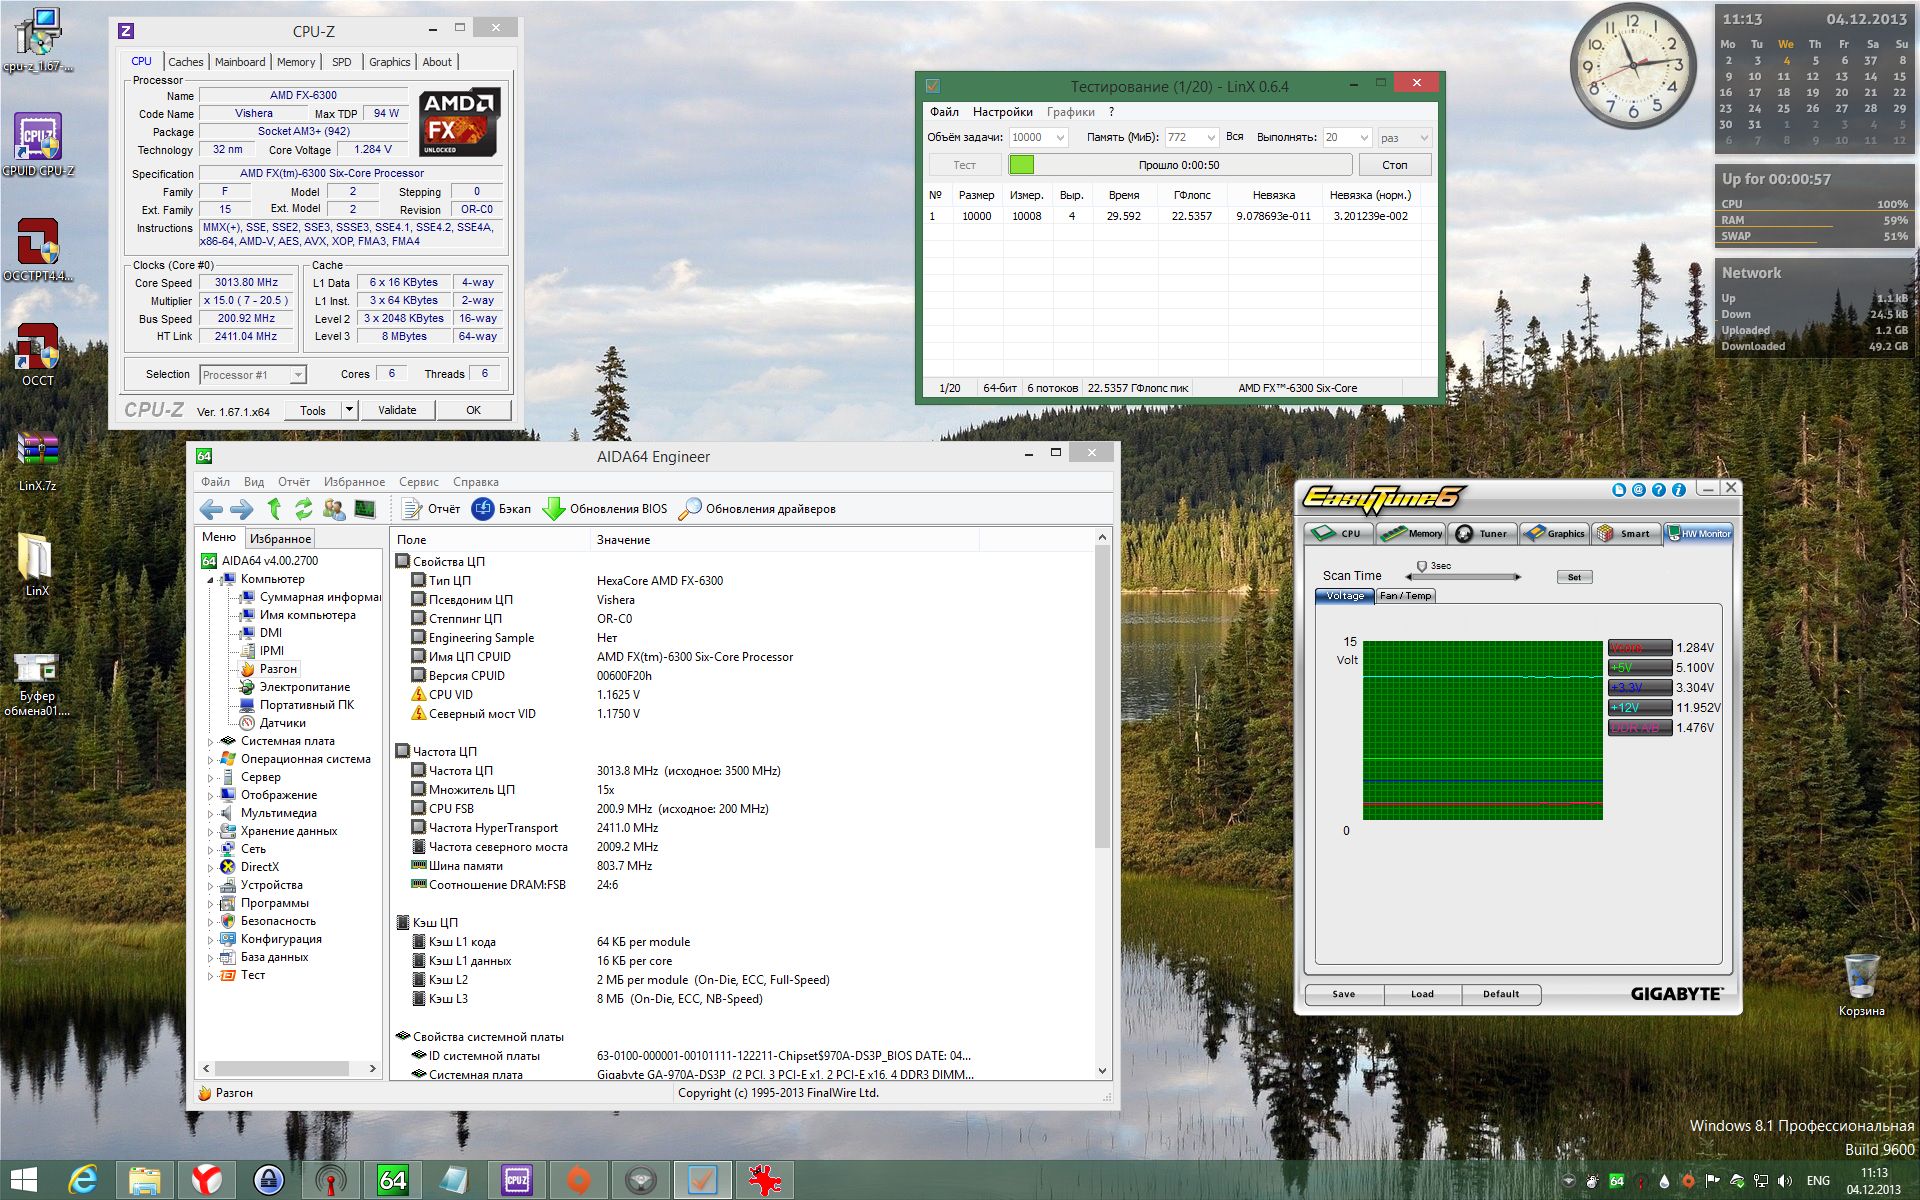Image resolution: width=1920 pixels, height=1200 pixels.
Task: Click EasyTune6 info 'i' icon
Action: (1679, 490)
